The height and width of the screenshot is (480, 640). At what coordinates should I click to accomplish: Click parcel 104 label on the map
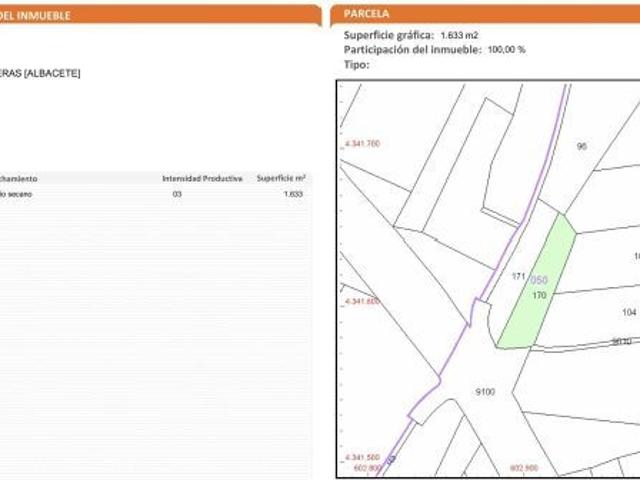pos(629,312)
